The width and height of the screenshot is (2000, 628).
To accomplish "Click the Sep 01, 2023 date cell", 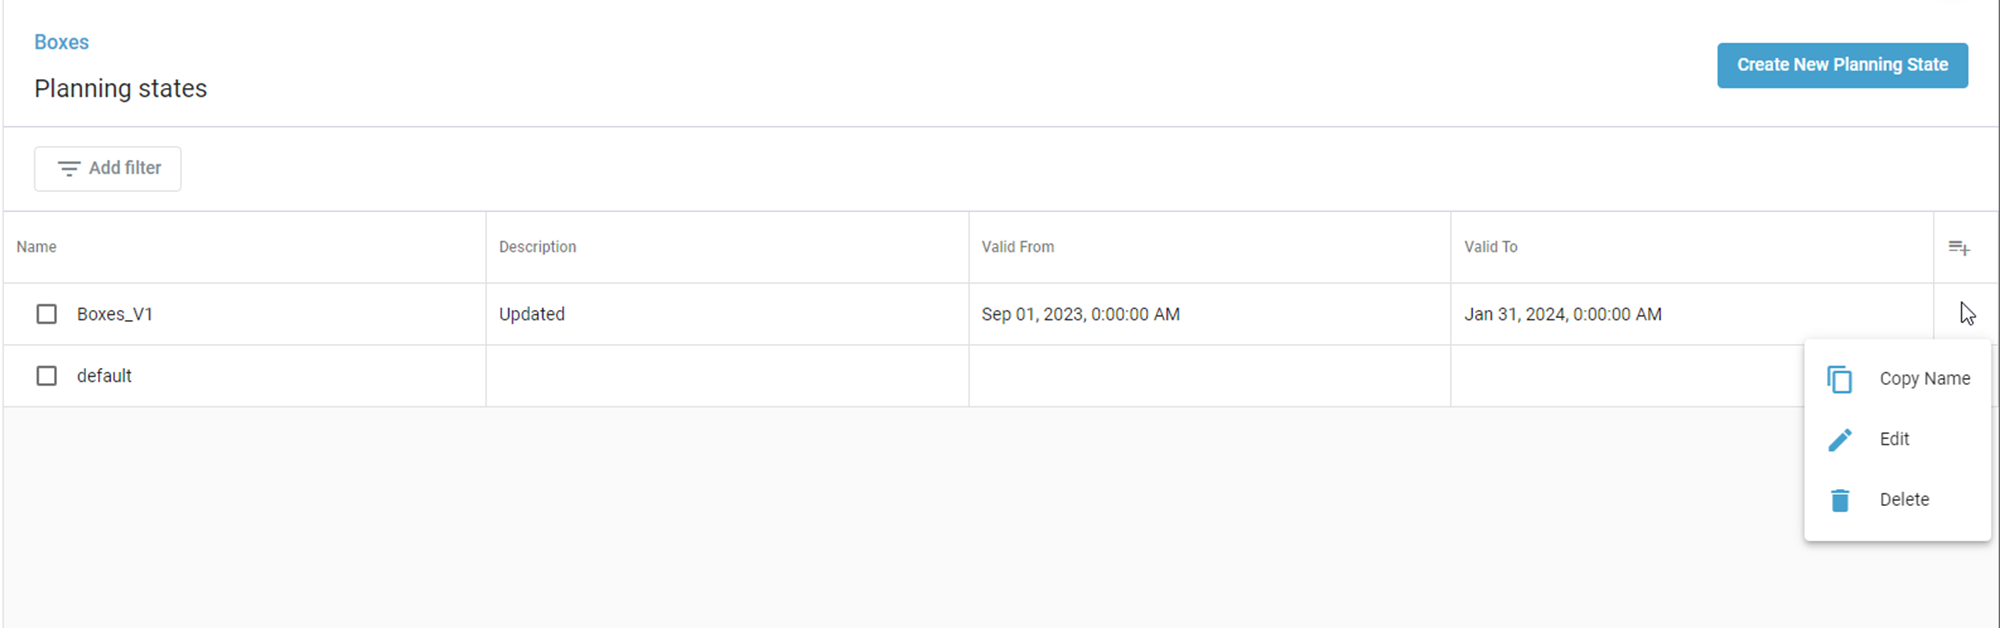I will (1080, 314).
